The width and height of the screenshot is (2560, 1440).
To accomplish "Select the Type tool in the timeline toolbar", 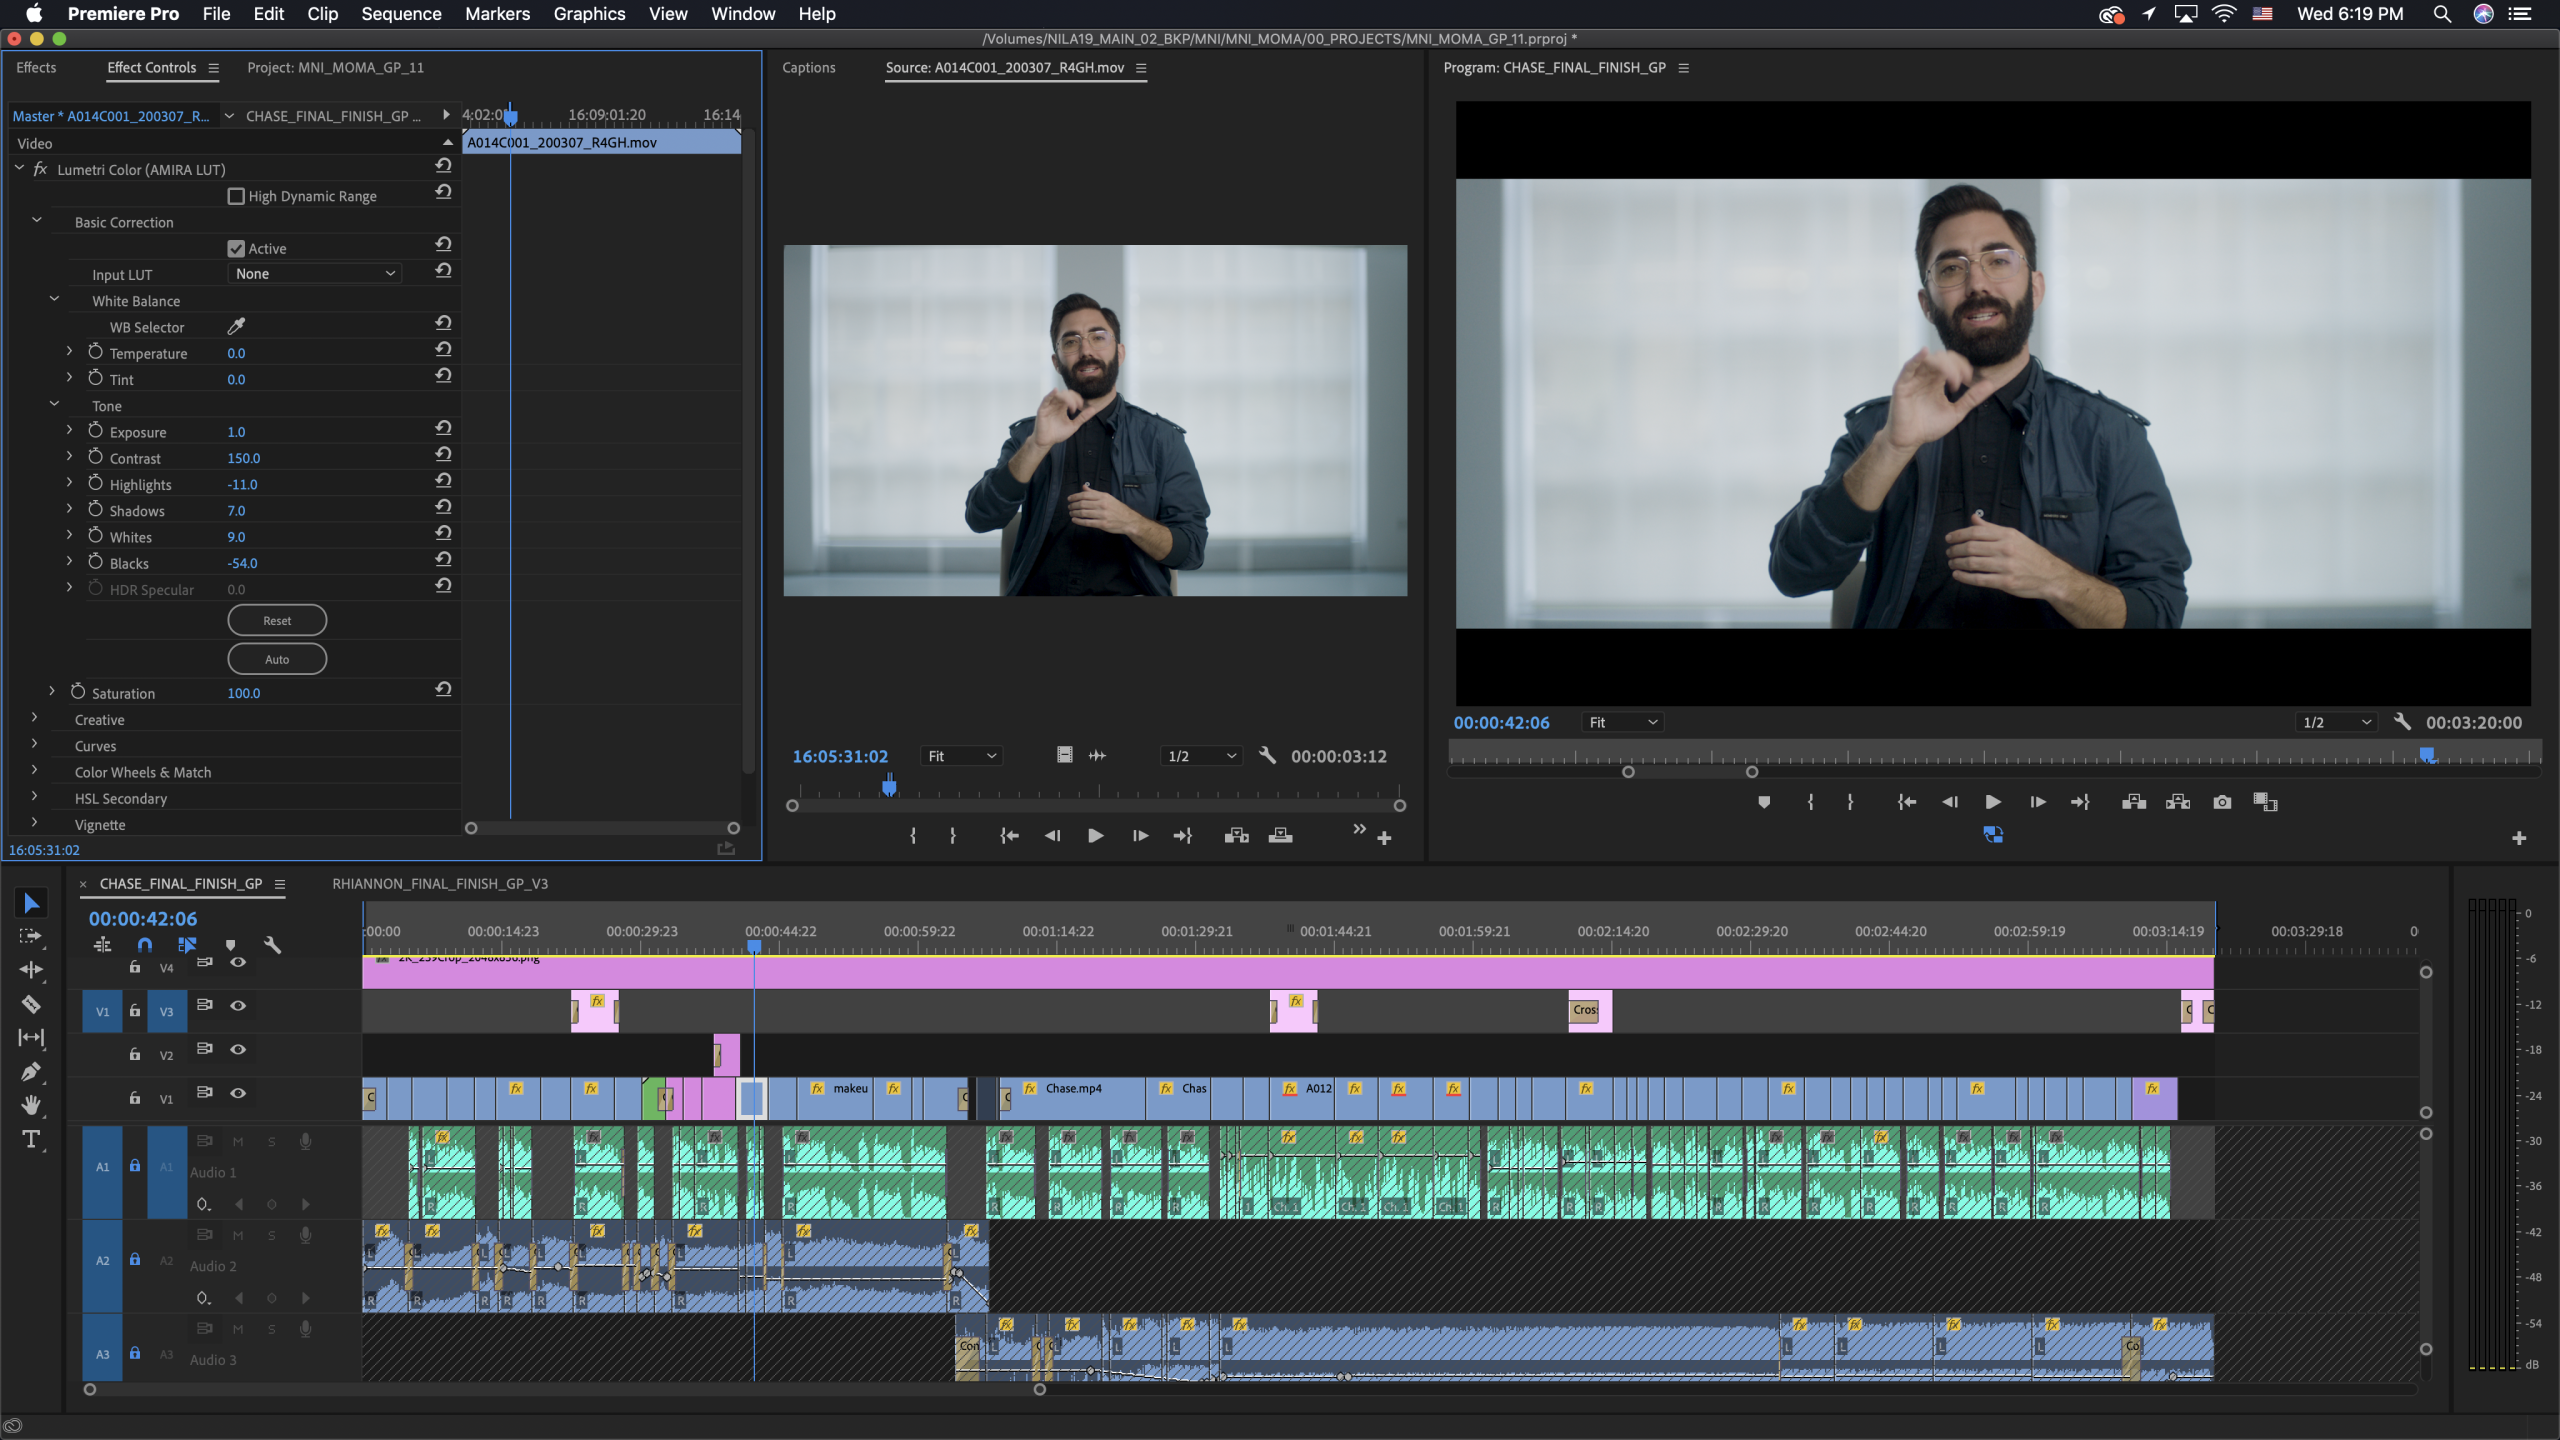I will point(31,1139).
